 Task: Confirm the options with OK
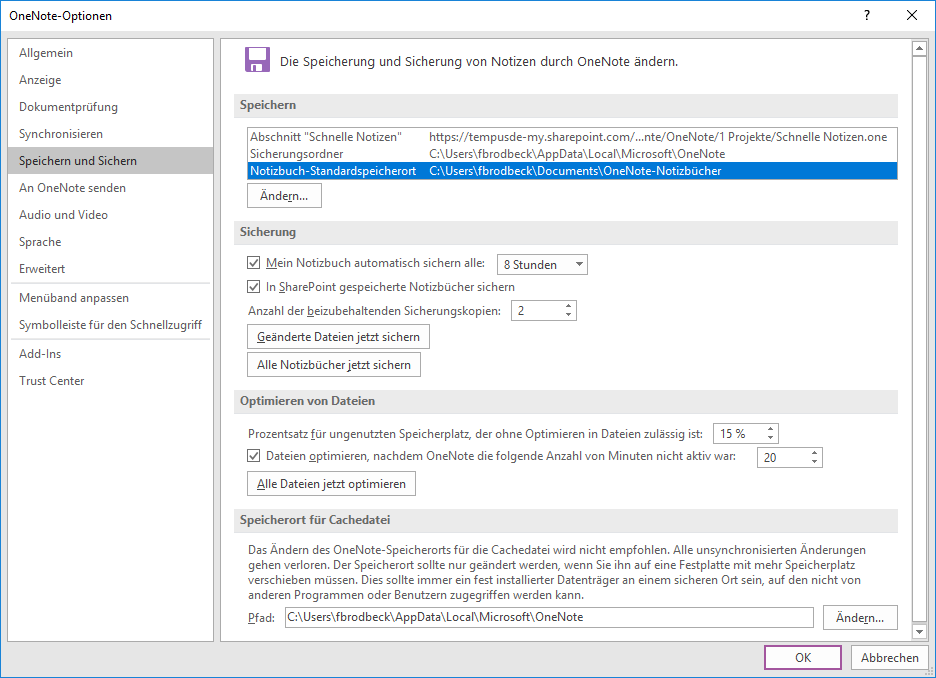pyautogui.click(x=803, y=657)
